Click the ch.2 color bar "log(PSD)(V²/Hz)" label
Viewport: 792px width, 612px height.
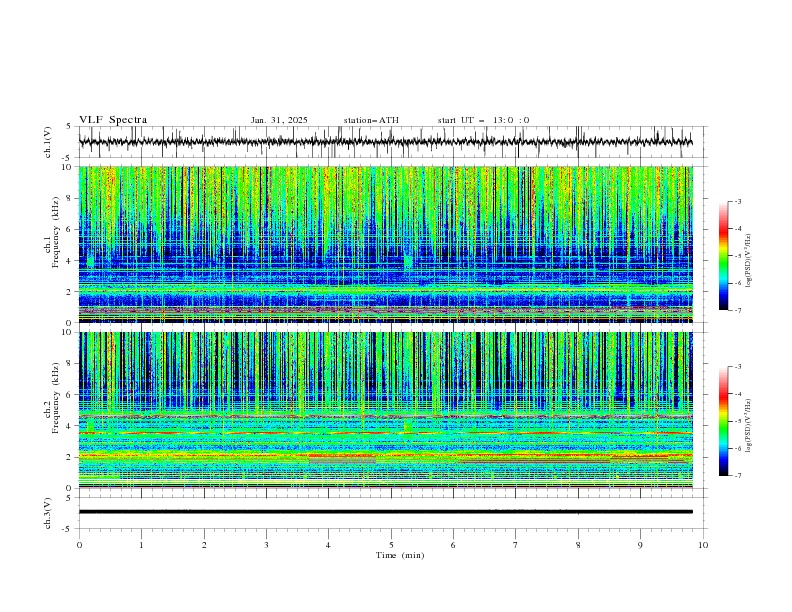[749, 423]
